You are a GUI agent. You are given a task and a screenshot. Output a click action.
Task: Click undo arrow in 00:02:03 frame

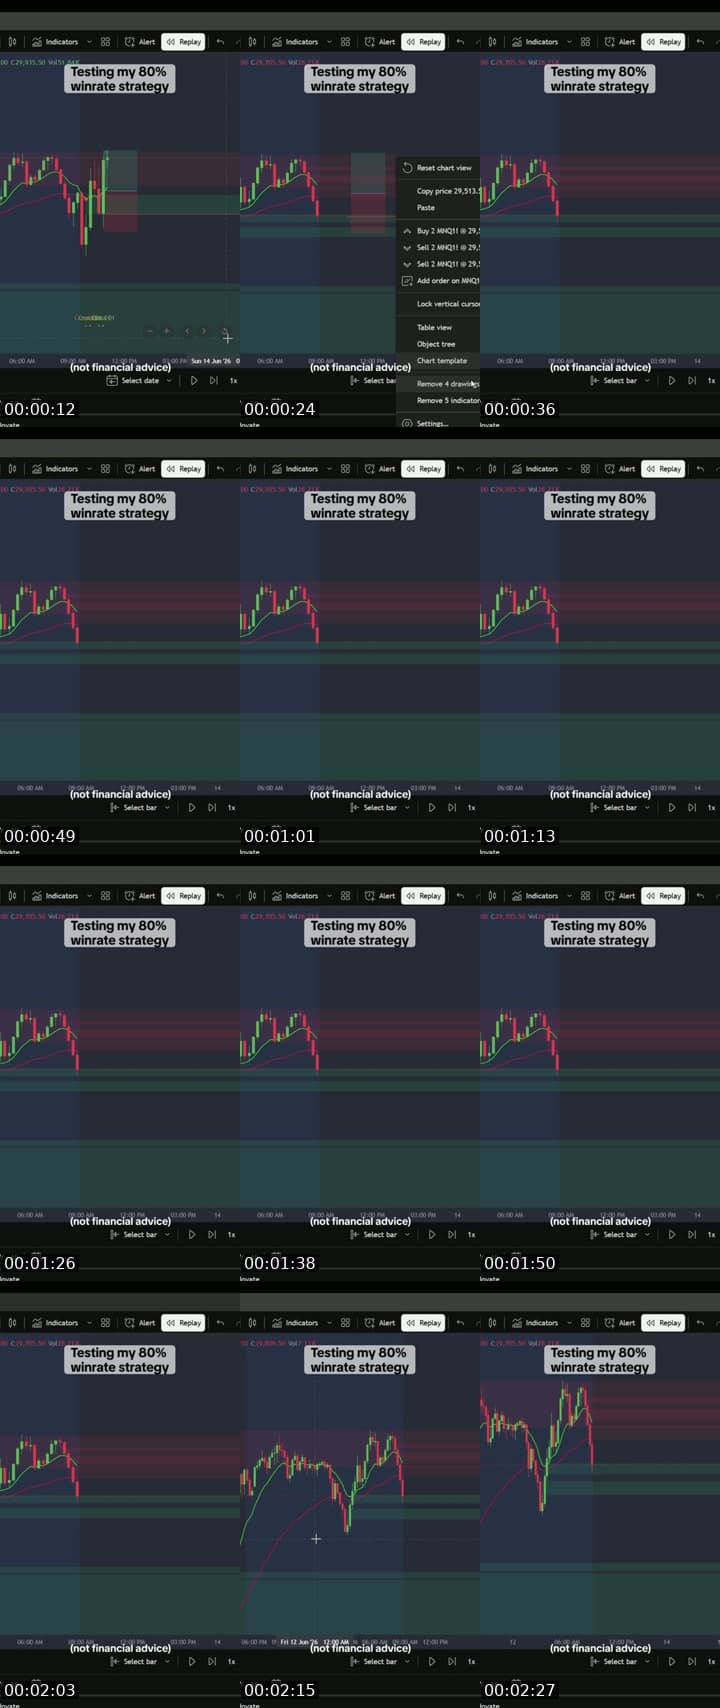[220, 1323]
